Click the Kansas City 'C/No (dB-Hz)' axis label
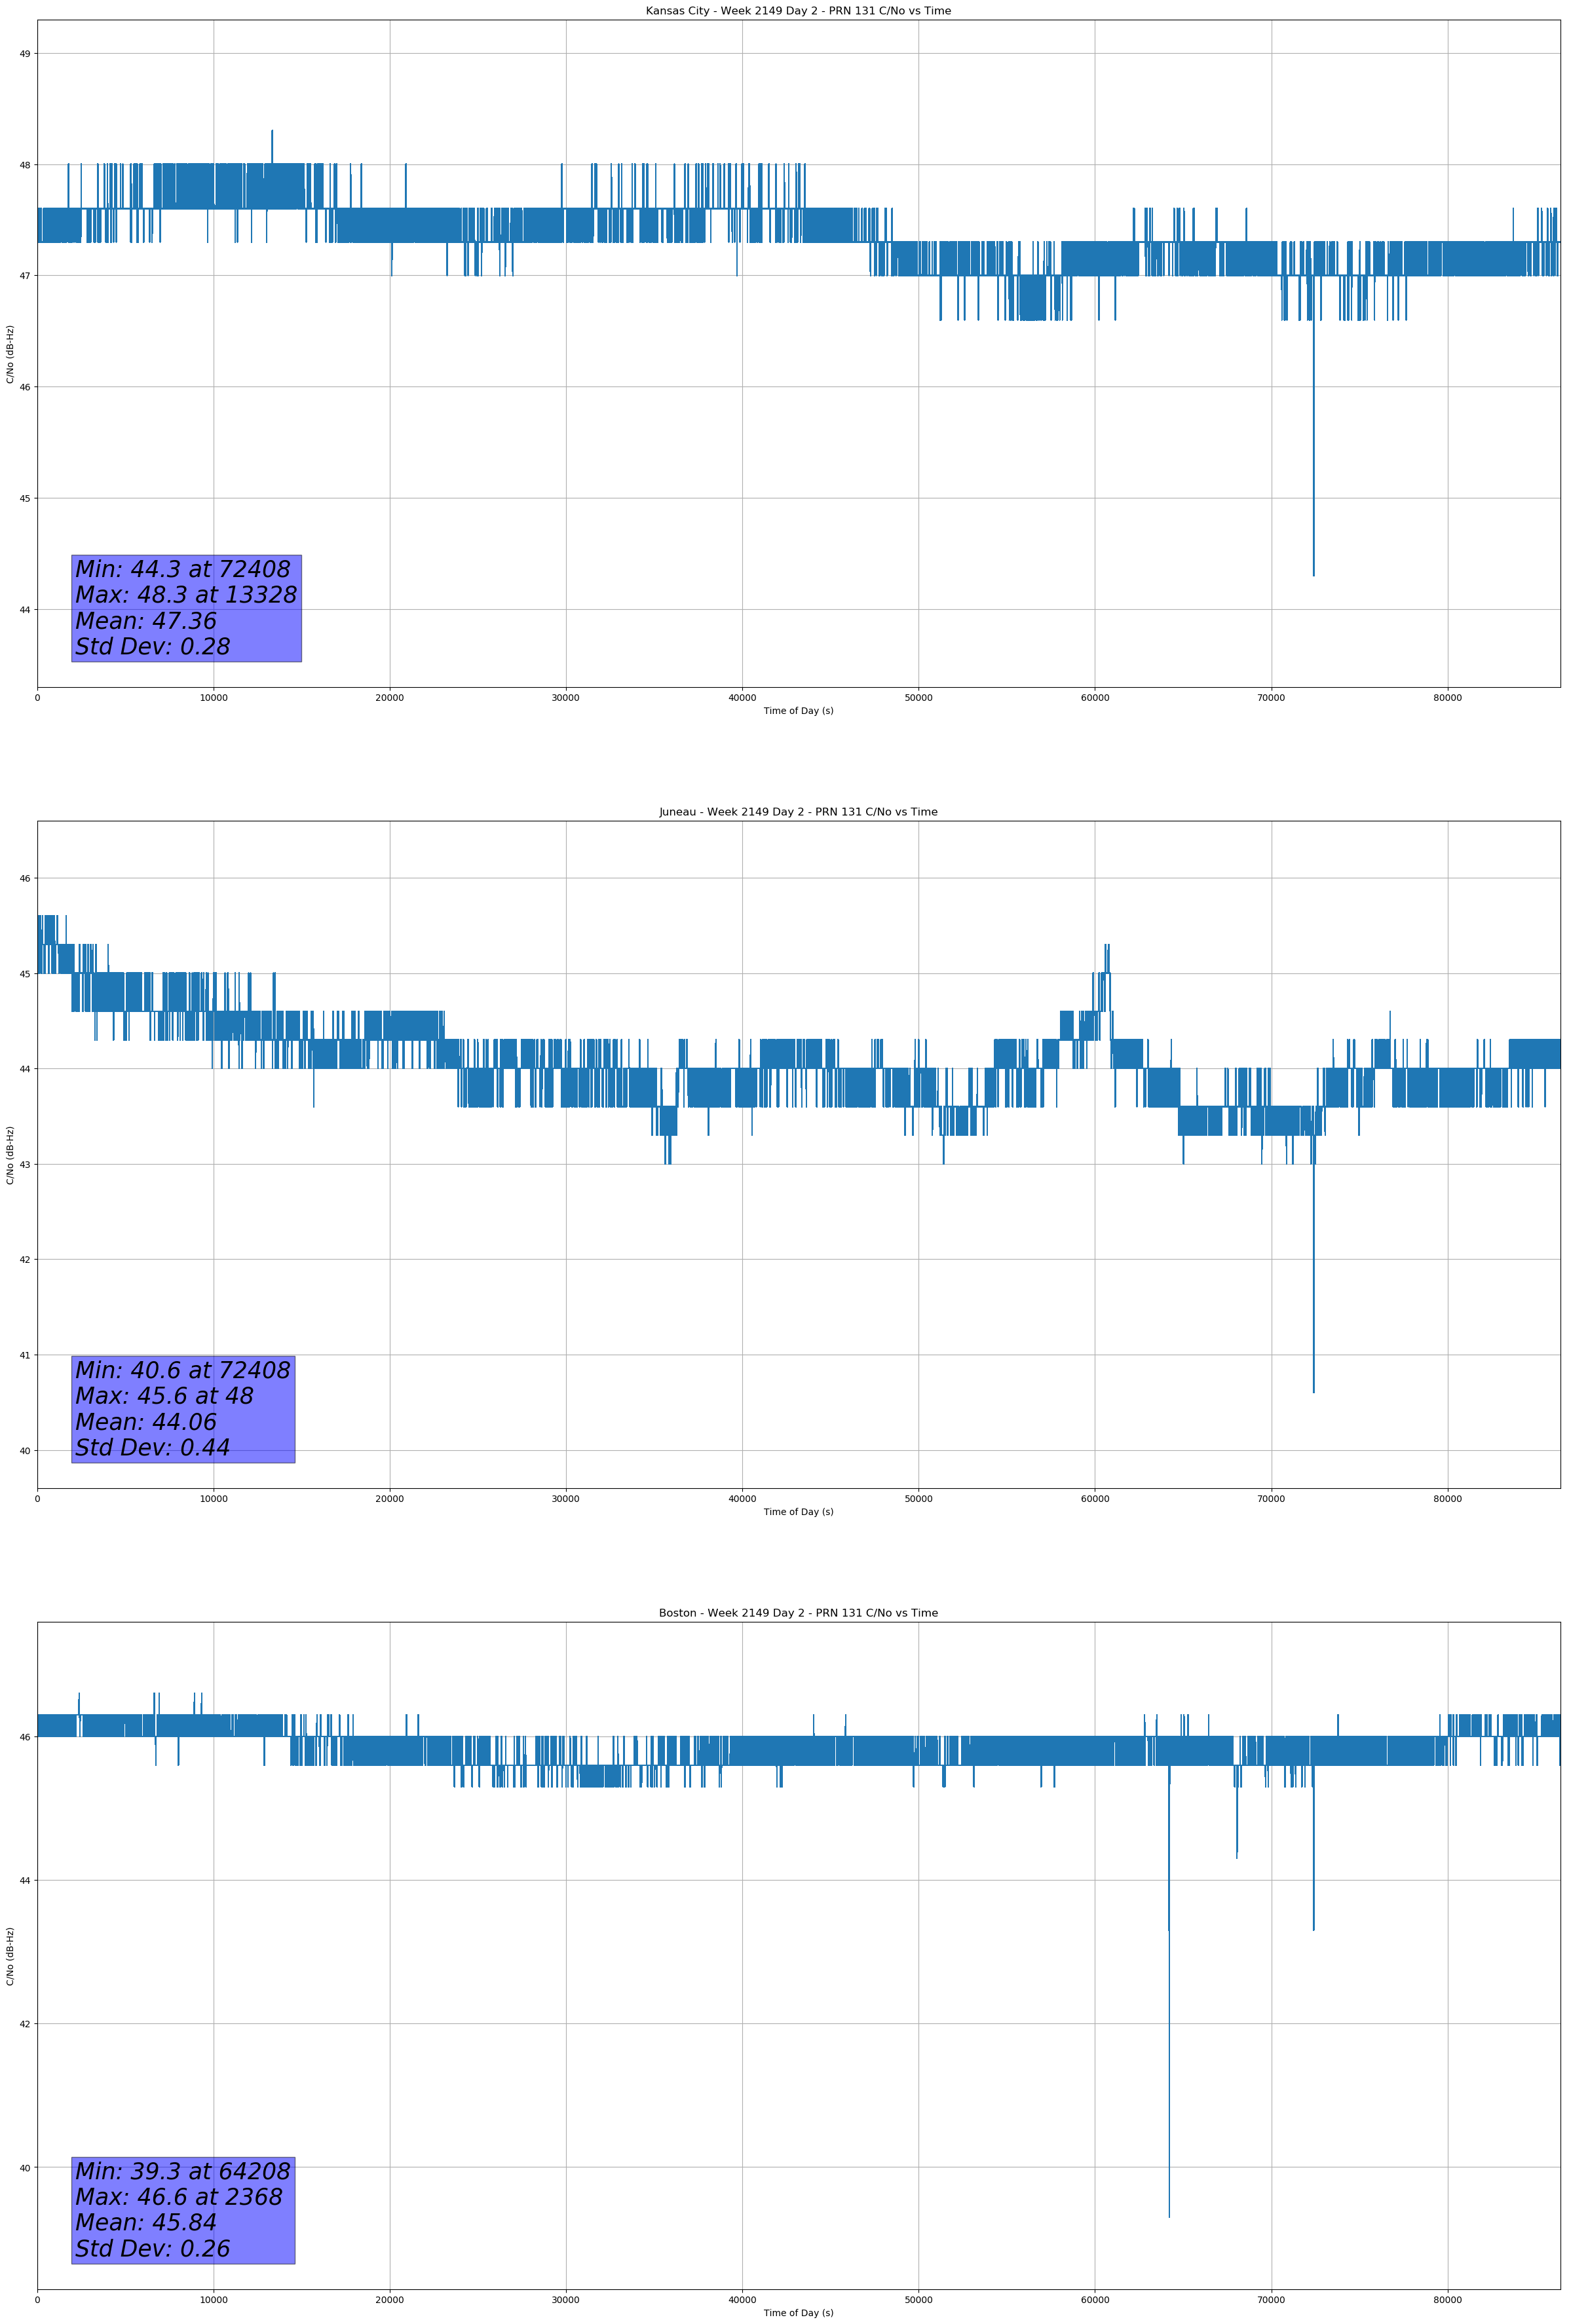Screen dimensions: 1569x2324 [11, 354]
